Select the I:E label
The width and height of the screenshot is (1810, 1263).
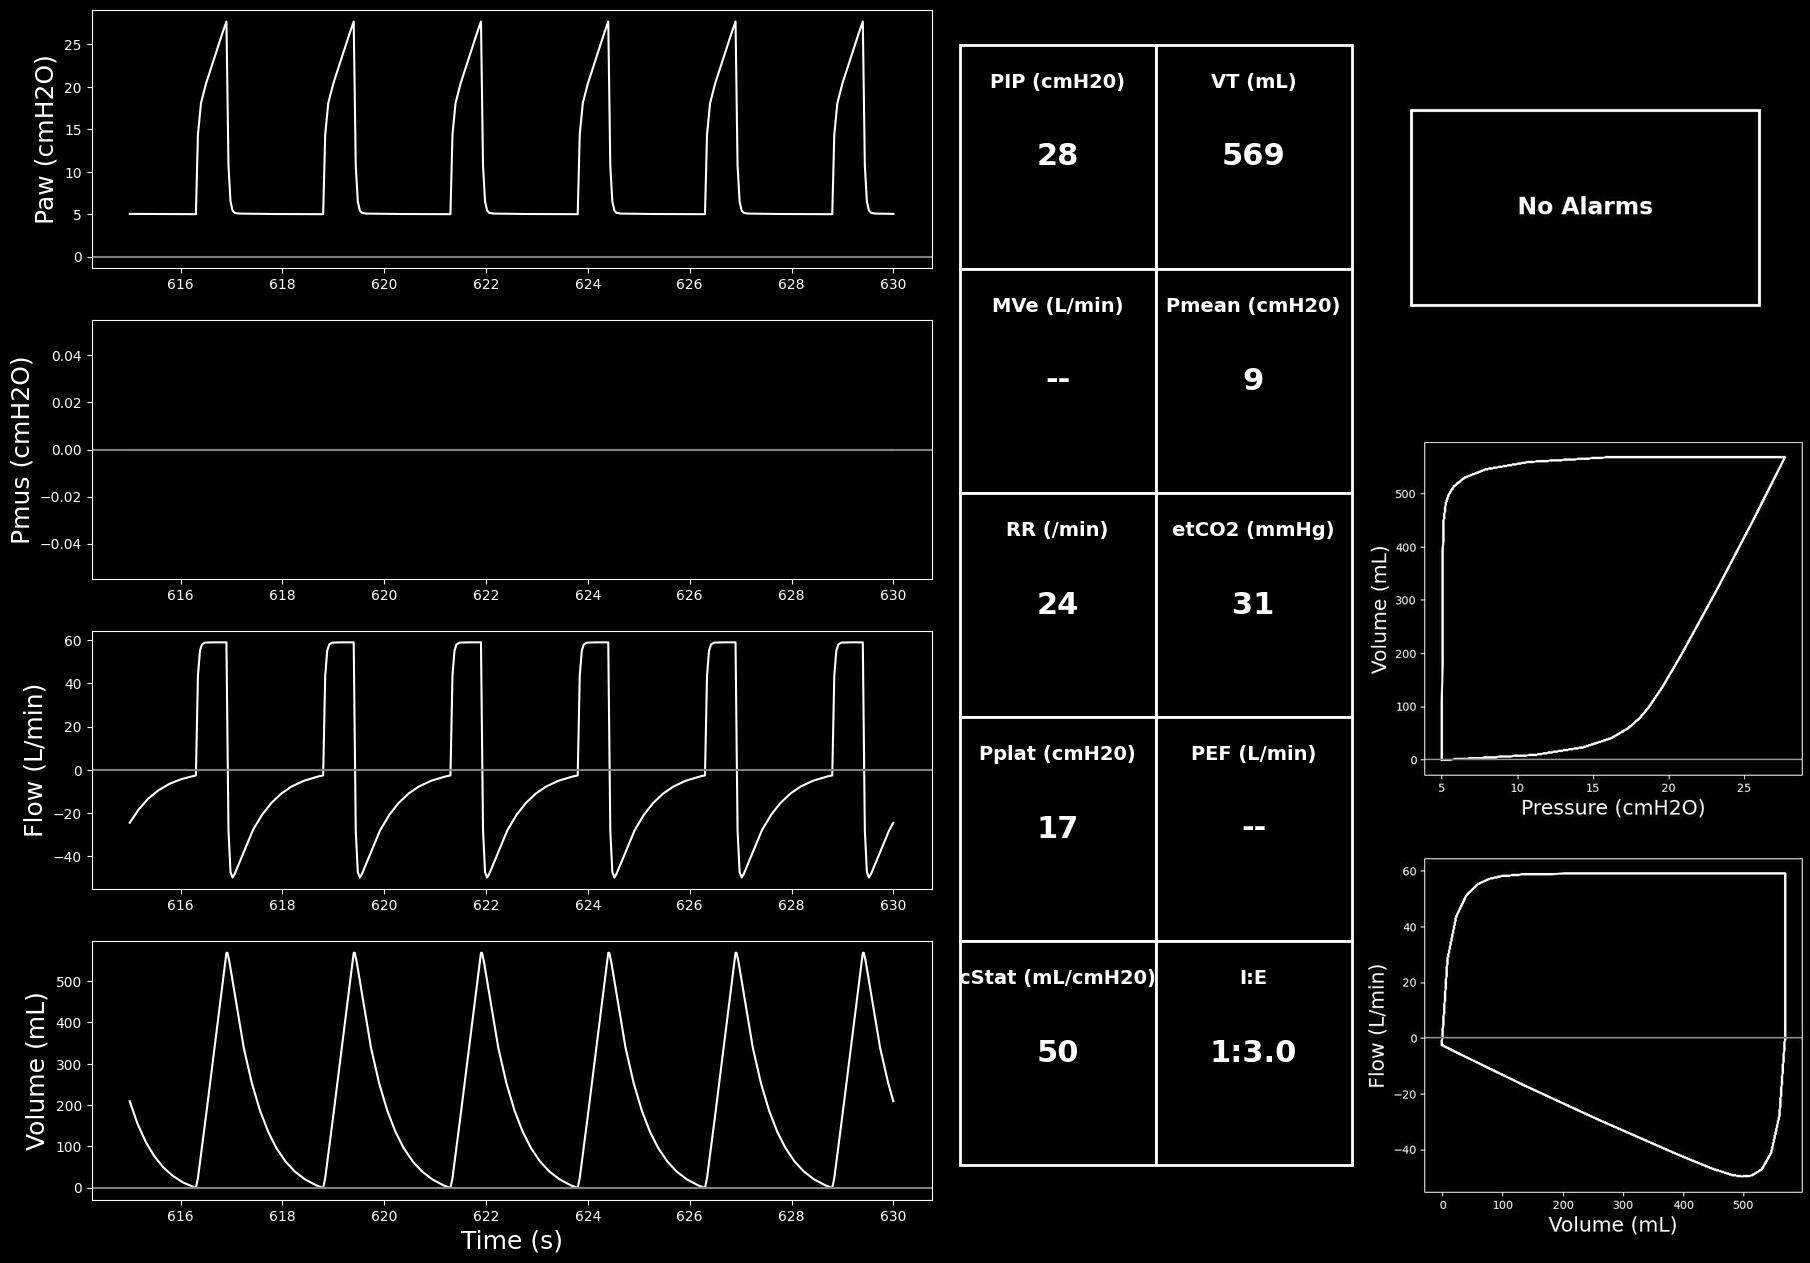(1253, 978)
